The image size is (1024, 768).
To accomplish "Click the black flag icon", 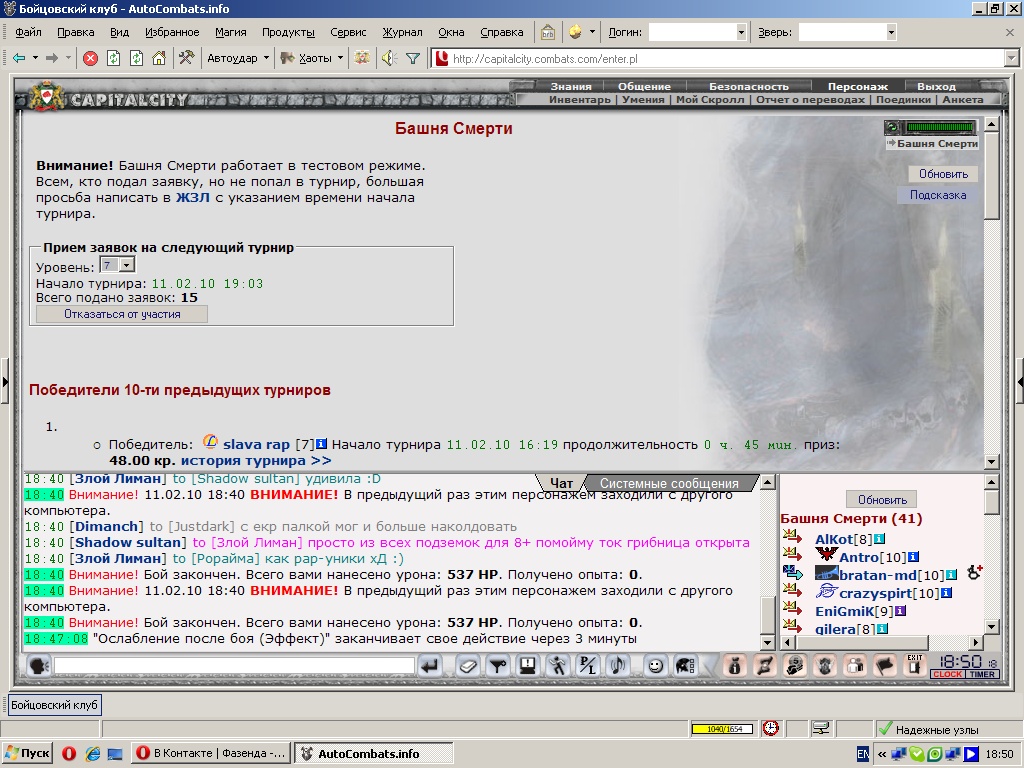I will point(885,666).
